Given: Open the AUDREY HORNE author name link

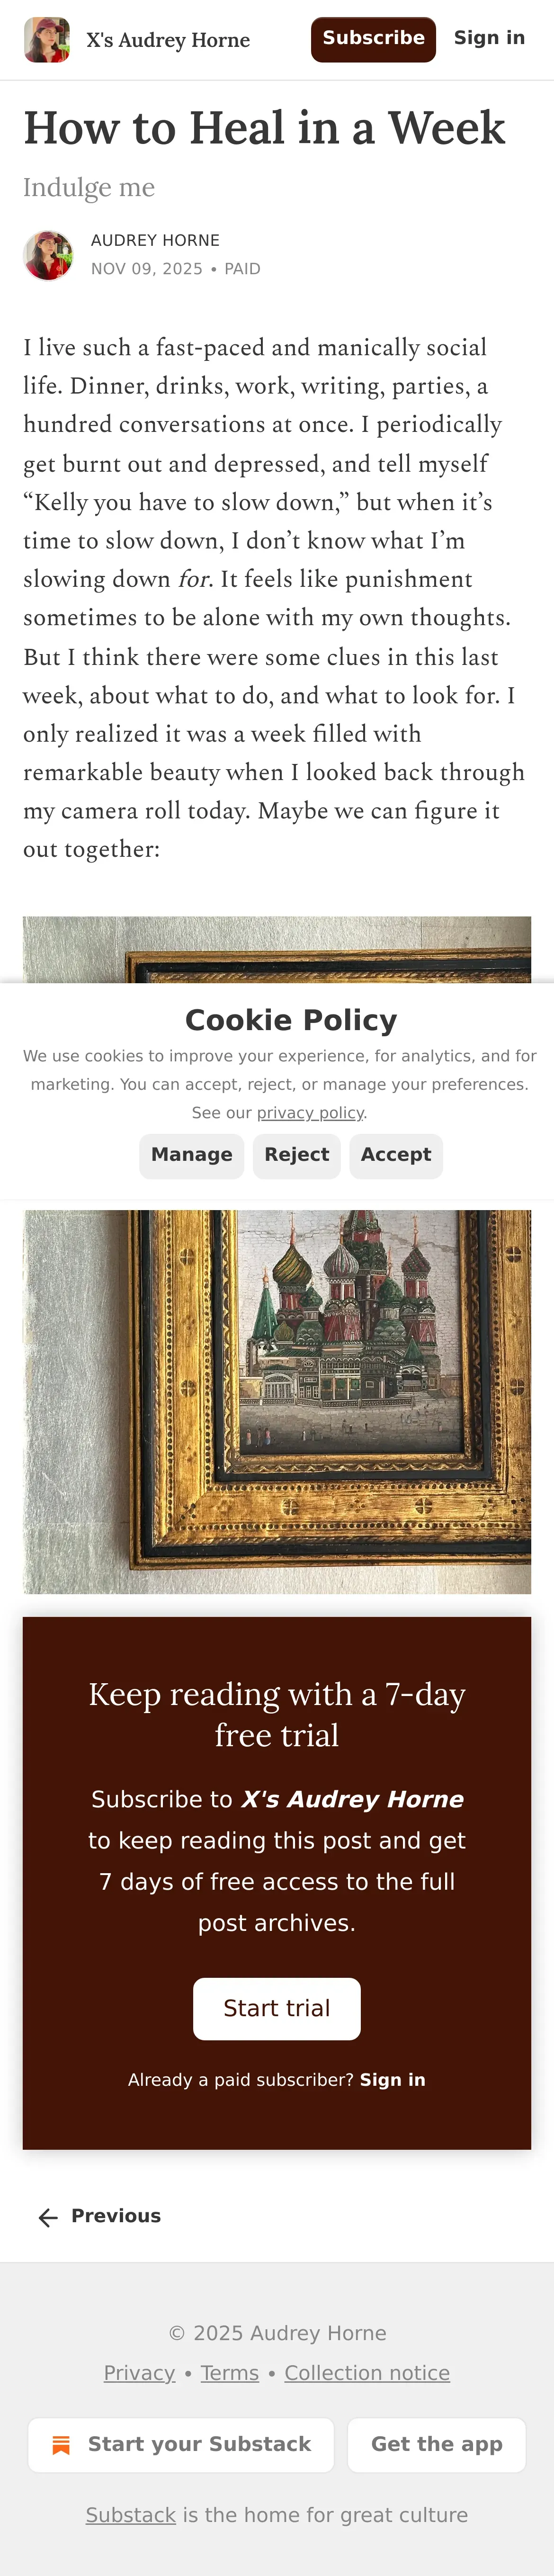Looking at the screenshot, I should [155, 240].
